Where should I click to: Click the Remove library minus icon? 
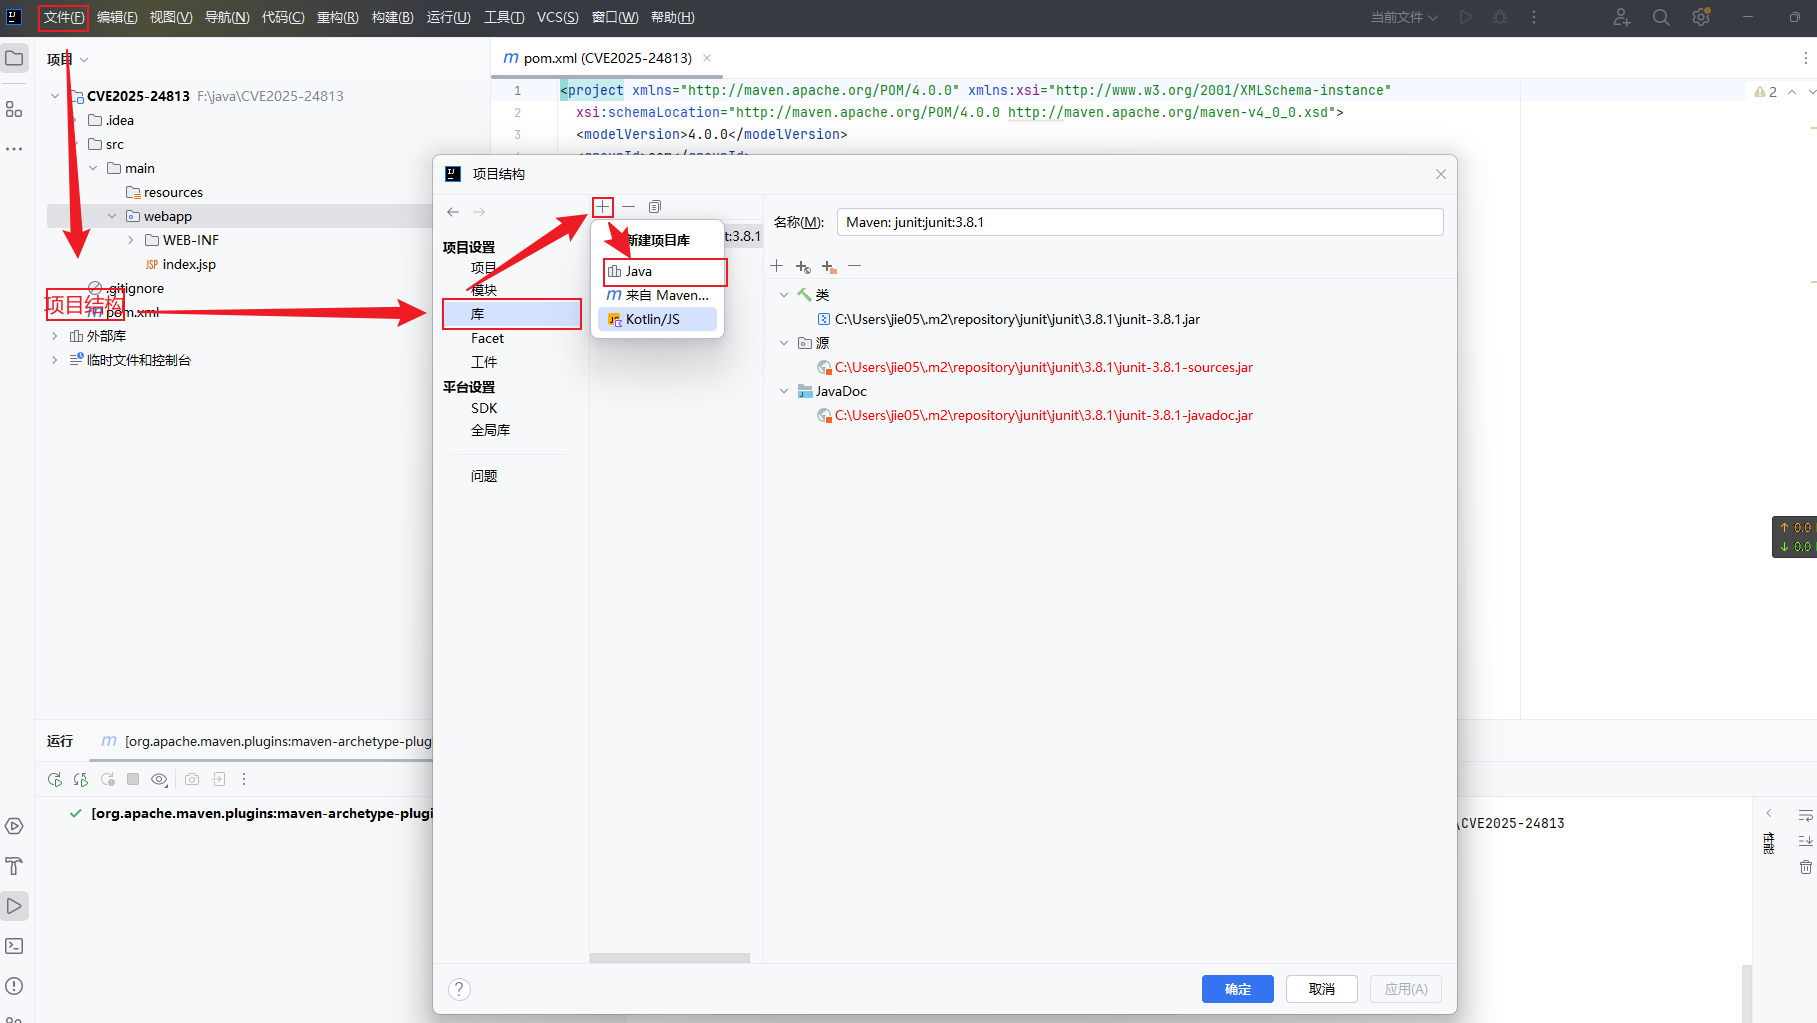pos(628,207)
